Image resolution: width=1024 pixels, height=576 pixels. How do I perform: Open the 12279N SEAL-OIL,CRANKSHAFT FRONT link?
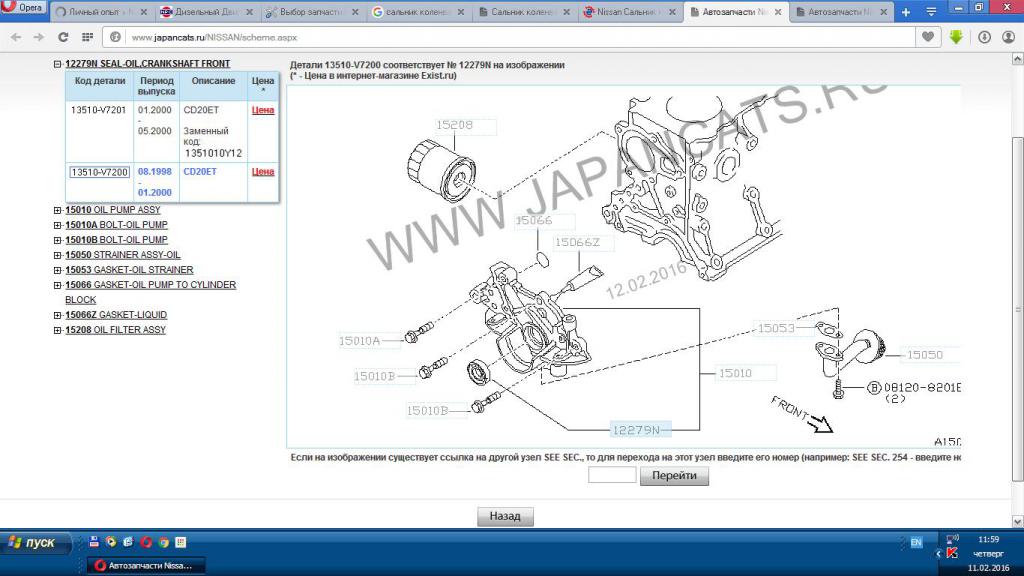click(x=148, y=63)
